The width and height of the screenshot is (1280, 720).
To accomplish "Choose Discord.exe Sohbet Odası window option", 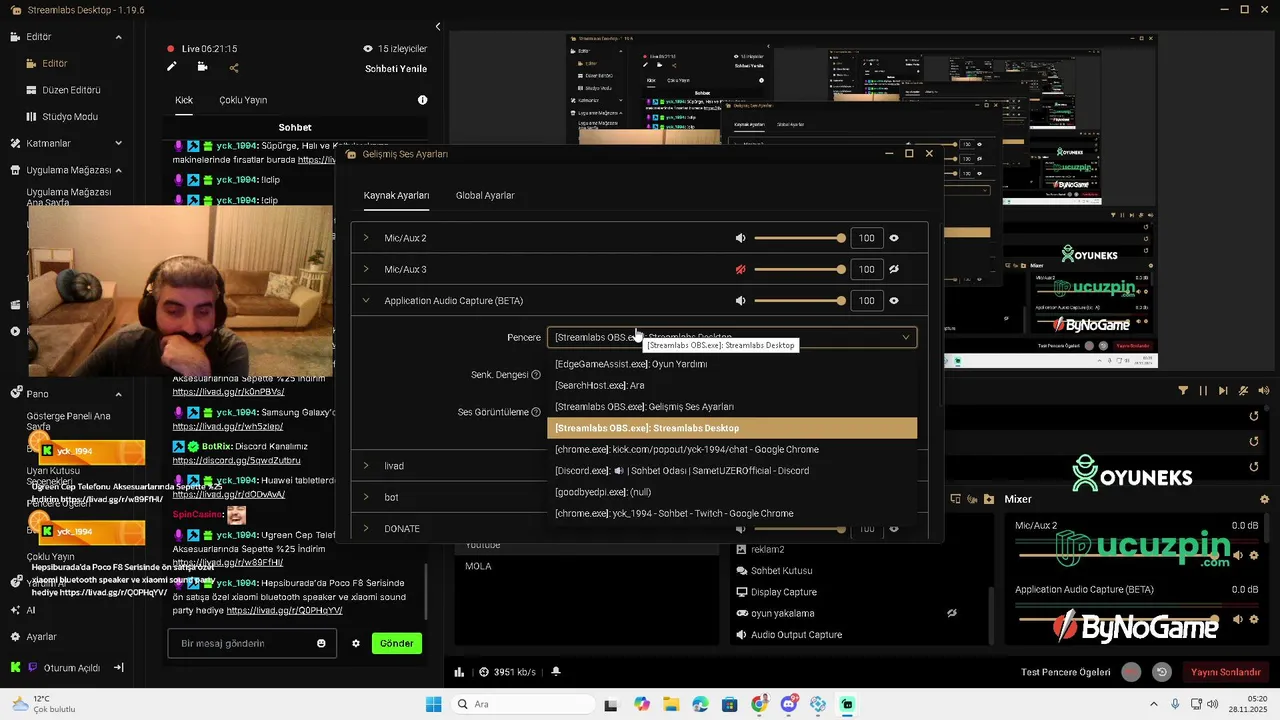I will tap(732, 471).
